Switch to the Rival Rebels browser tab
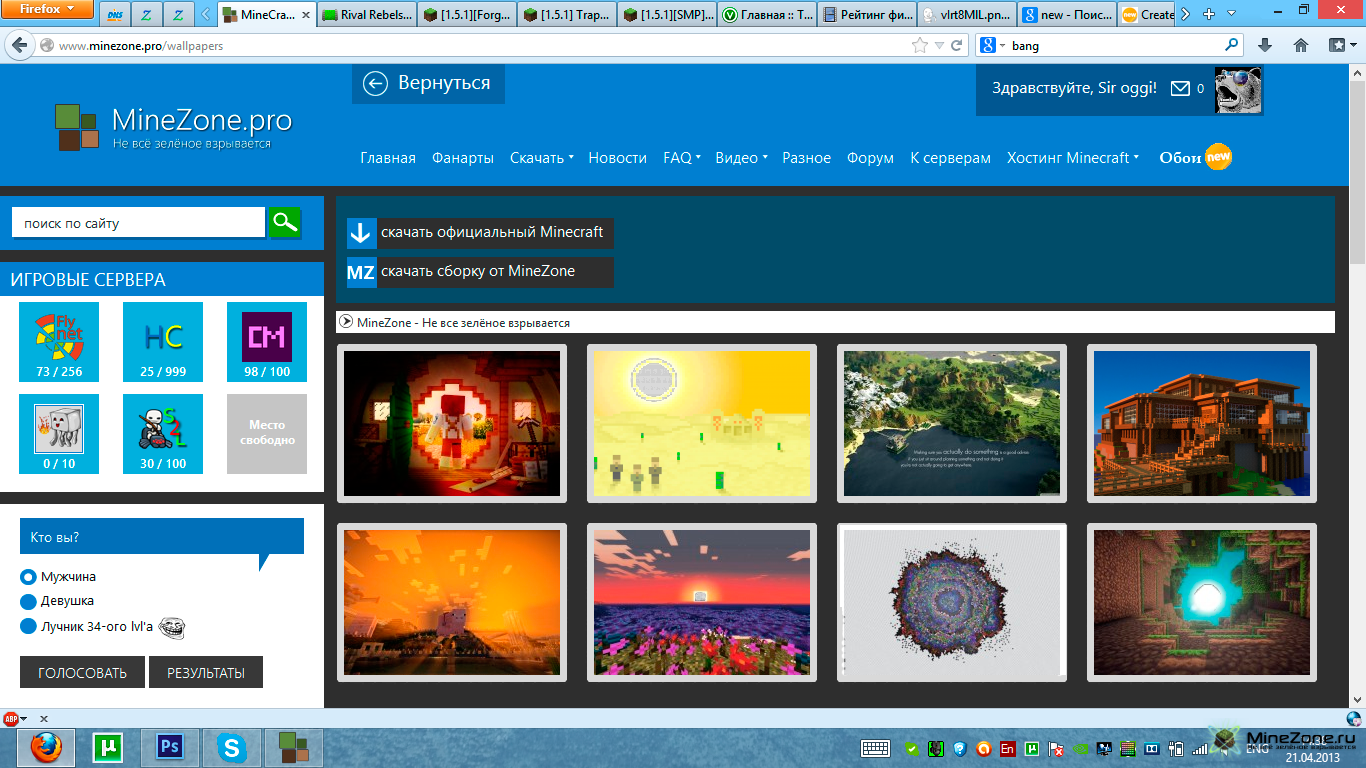 click(365, 15)
